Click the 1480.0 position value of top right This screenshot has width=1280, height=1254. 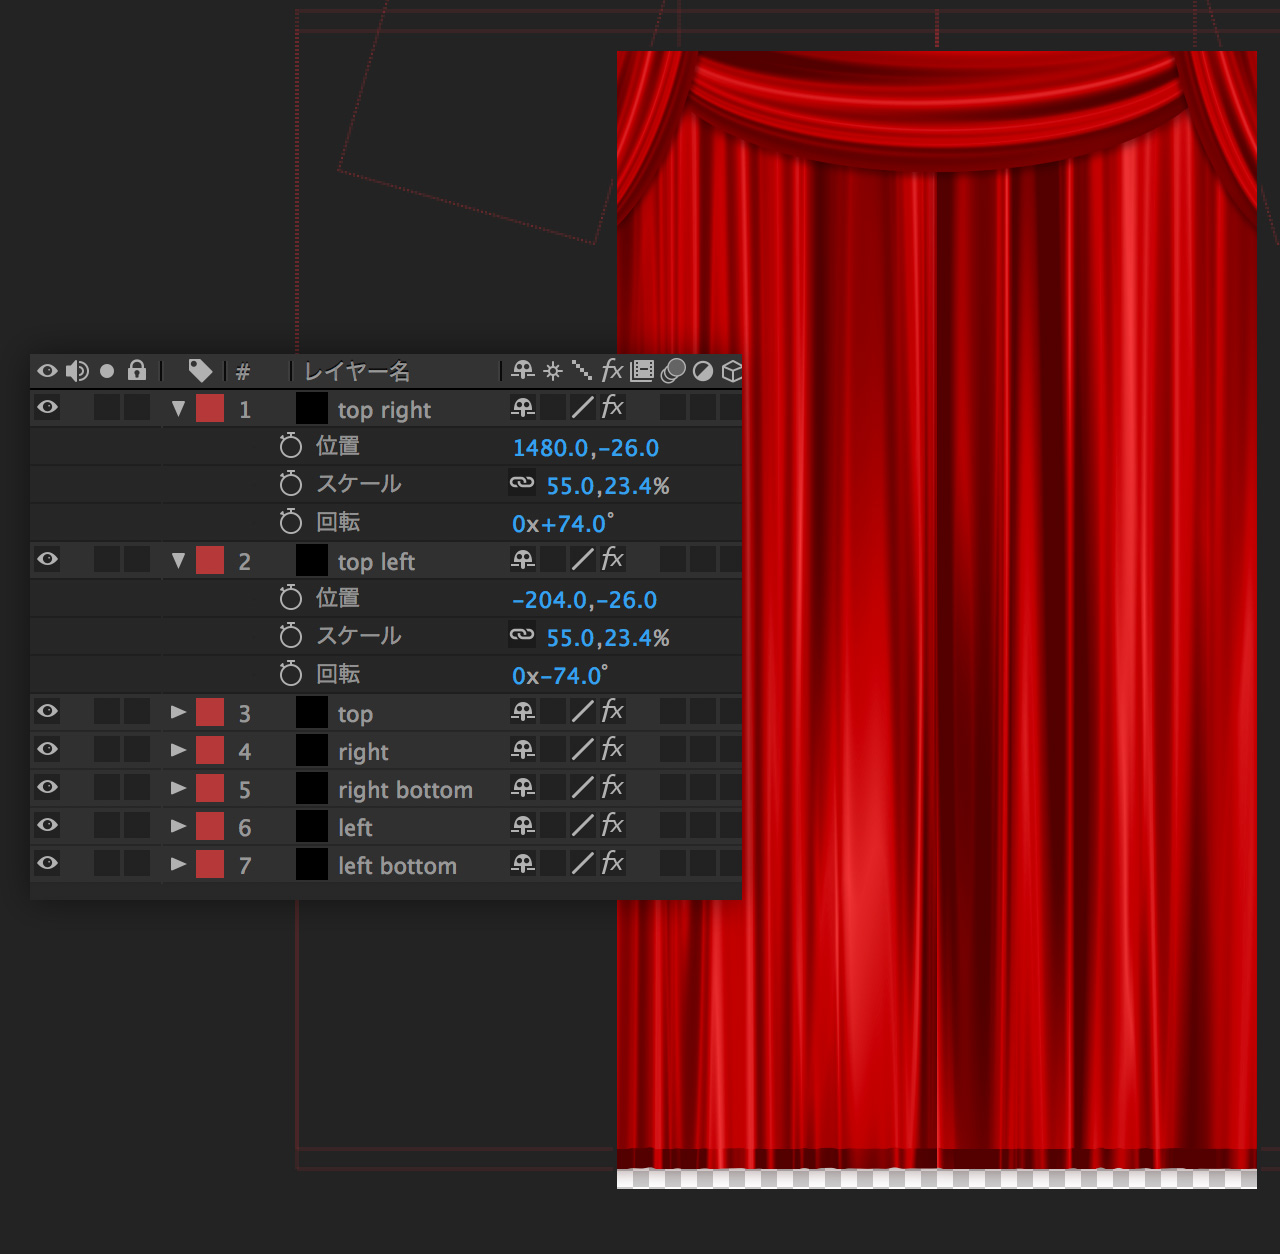coord(550,448)
